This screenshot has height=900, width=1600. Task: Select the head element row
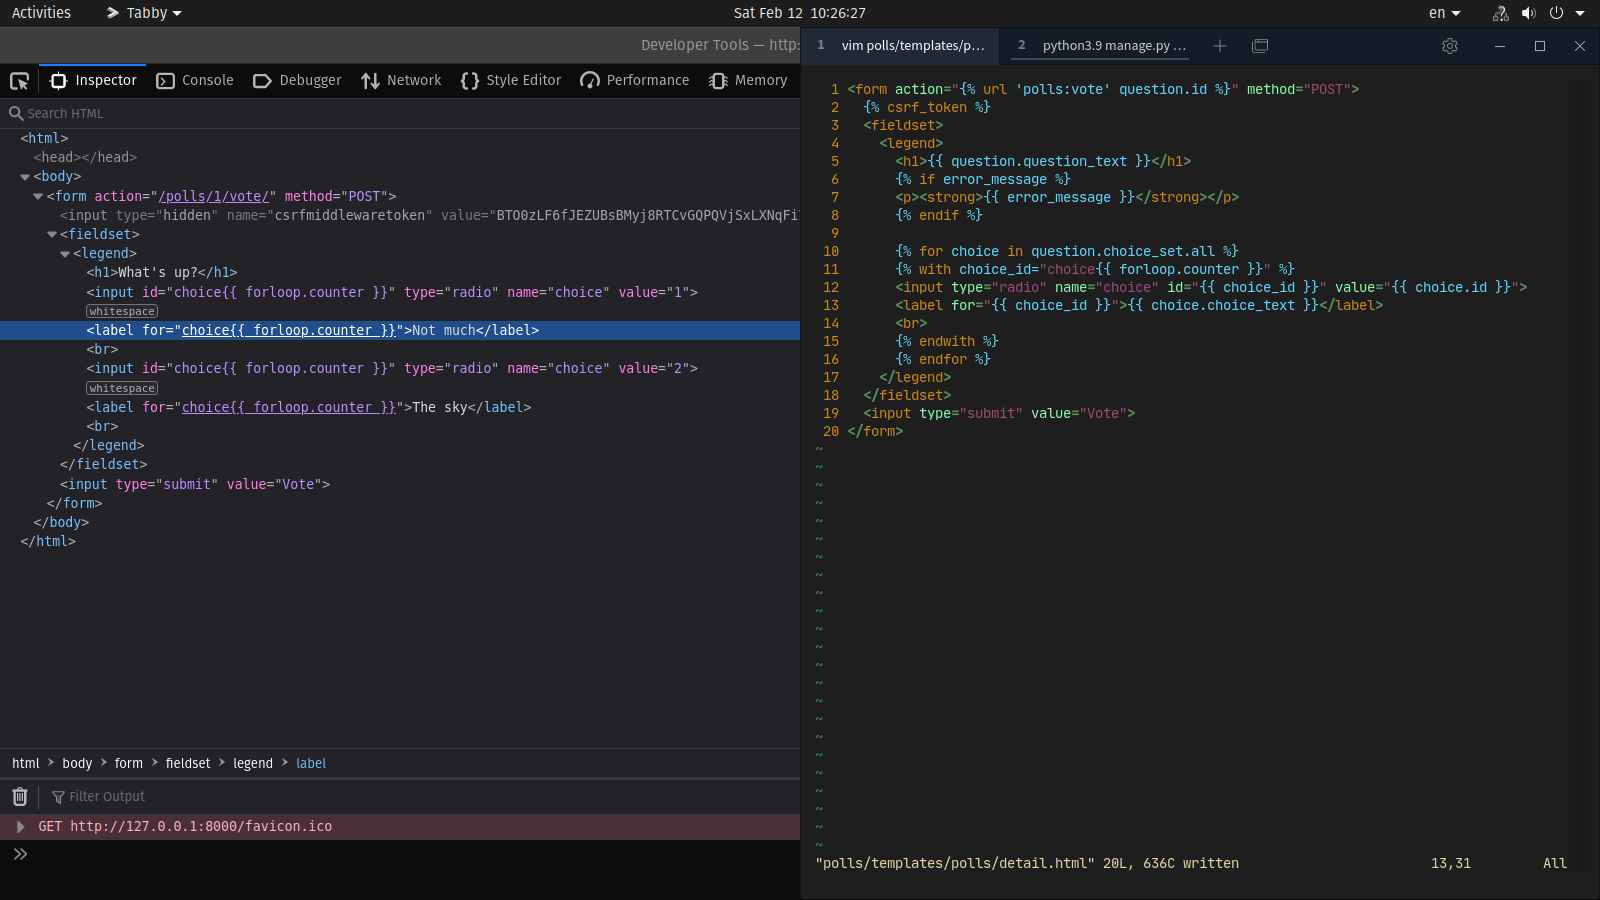(x=400, y=157)
